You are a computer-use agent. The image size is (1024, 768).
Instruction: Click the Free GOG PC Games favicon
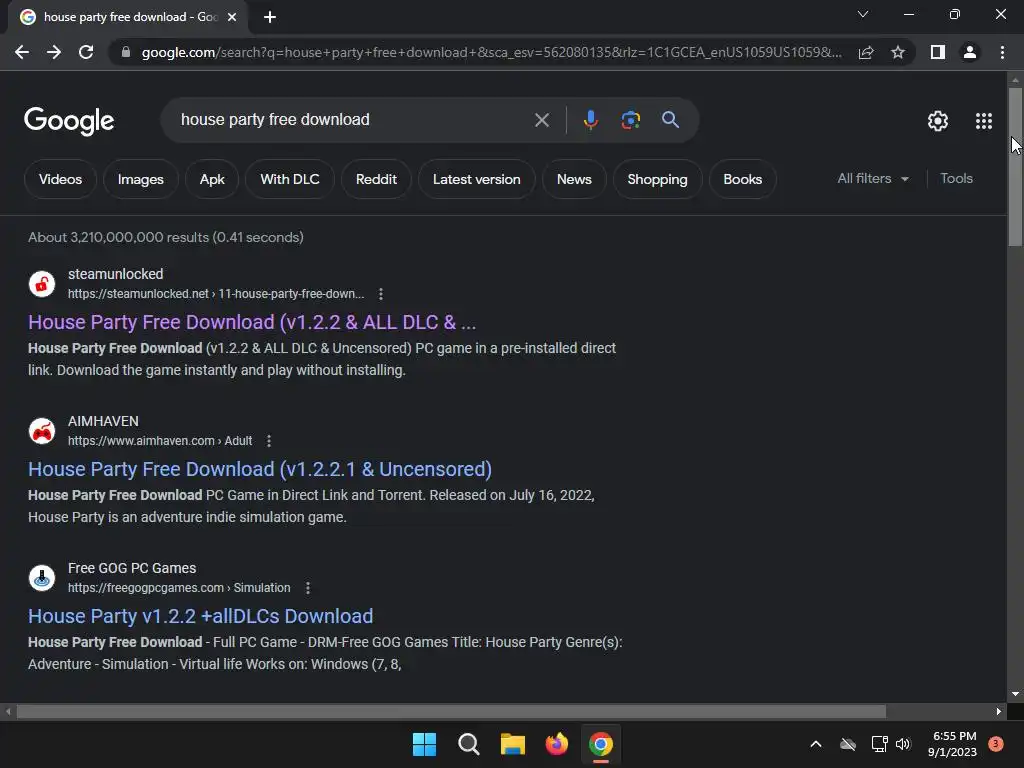tap(42, 578)
